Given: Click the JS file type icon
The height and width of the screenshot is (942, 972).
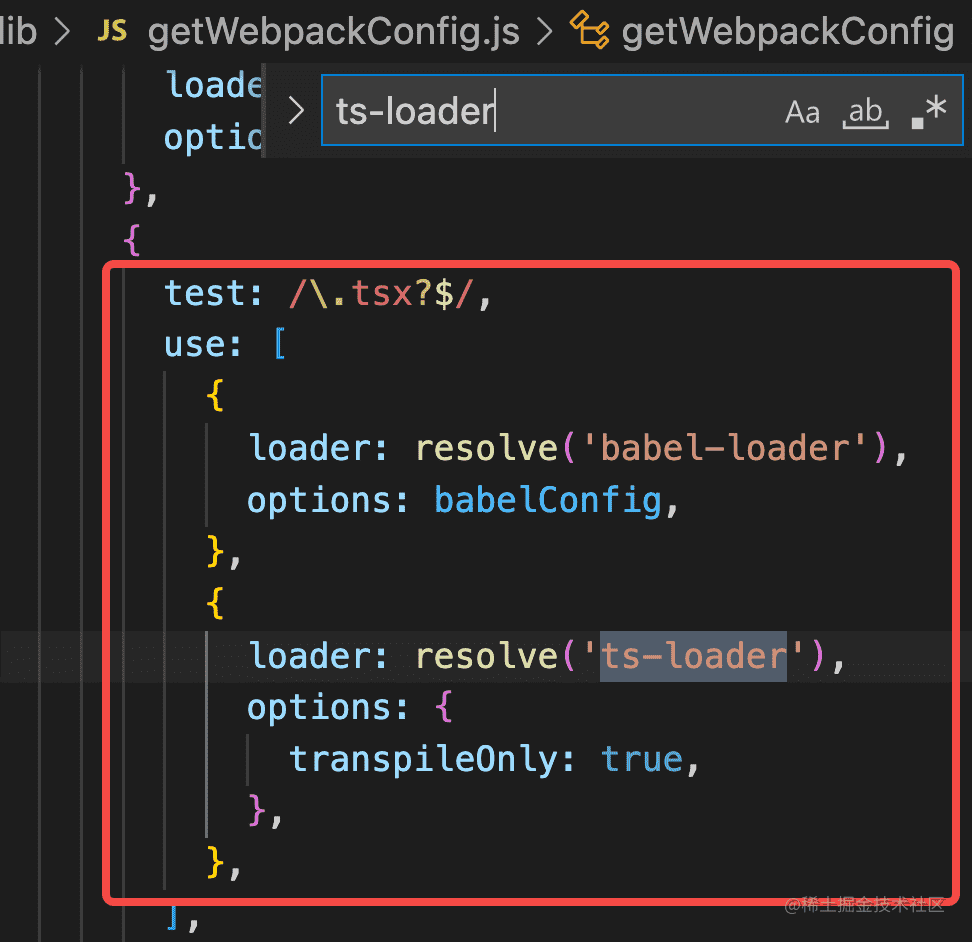Looking at the screenshot, I should 112,30.
